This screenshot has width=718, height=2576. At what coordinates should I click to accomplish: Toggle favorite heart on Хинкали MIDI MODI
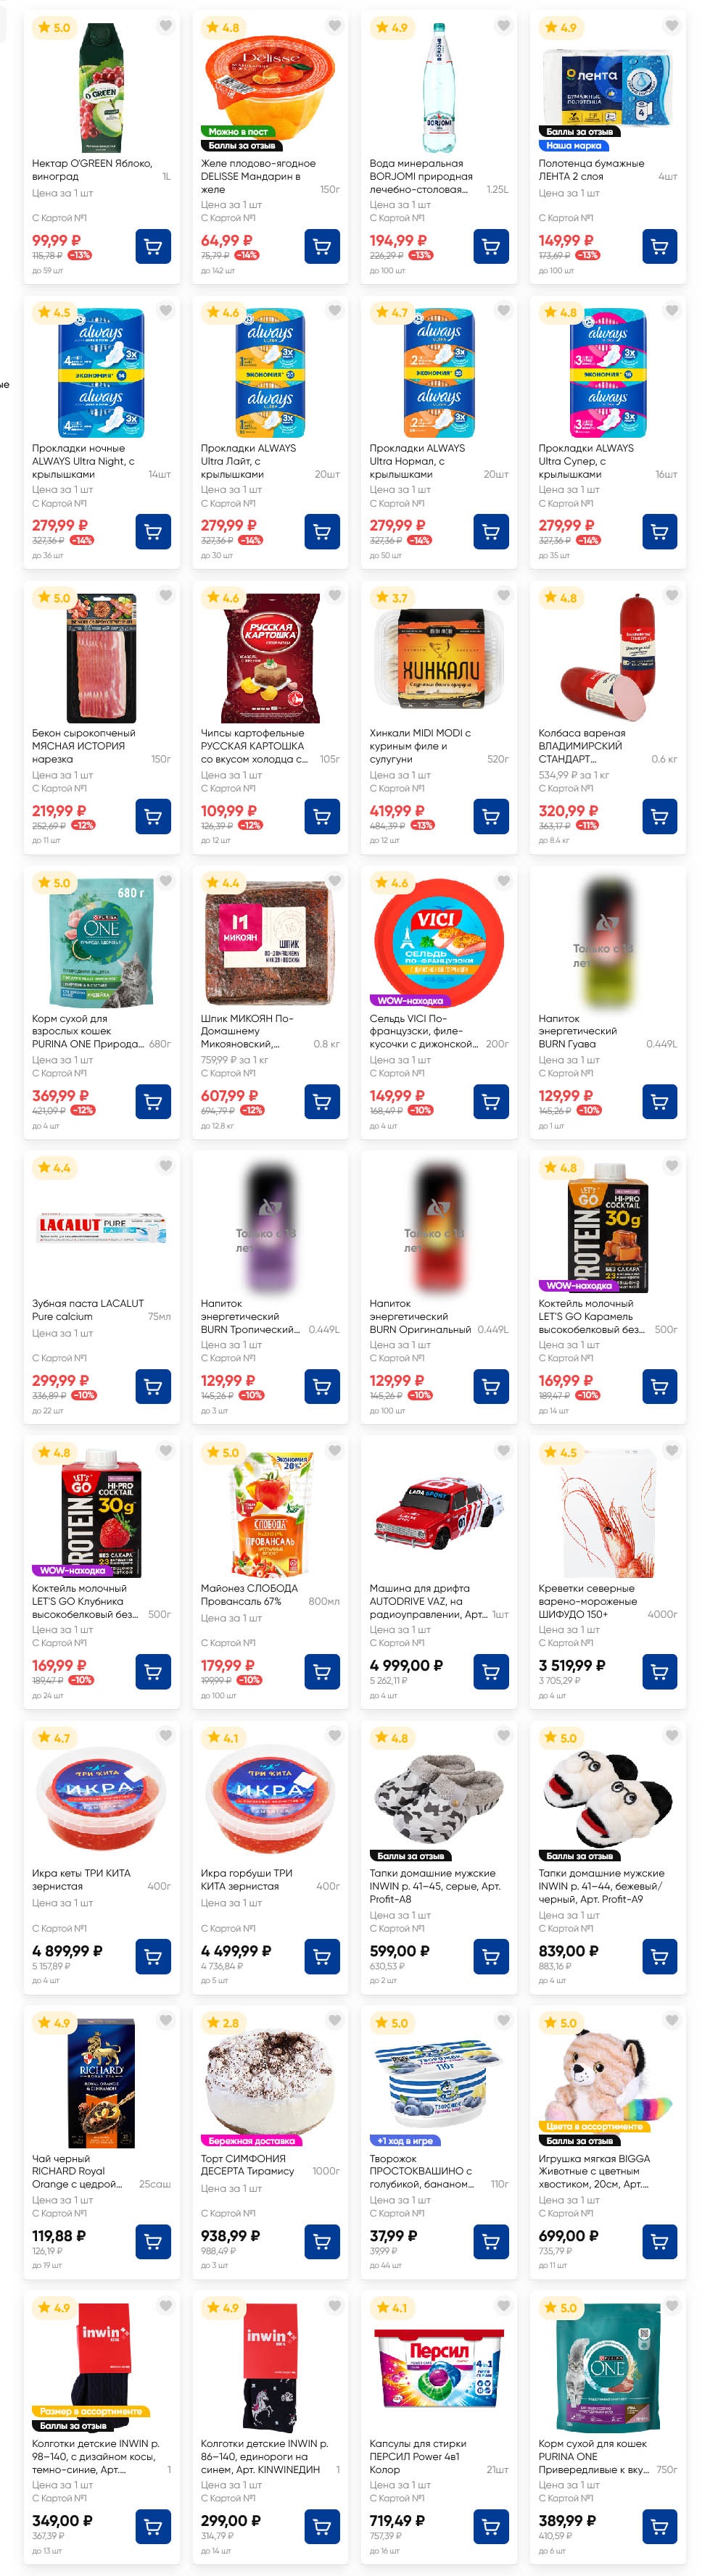pyautogui.click(x=504, y=596)
